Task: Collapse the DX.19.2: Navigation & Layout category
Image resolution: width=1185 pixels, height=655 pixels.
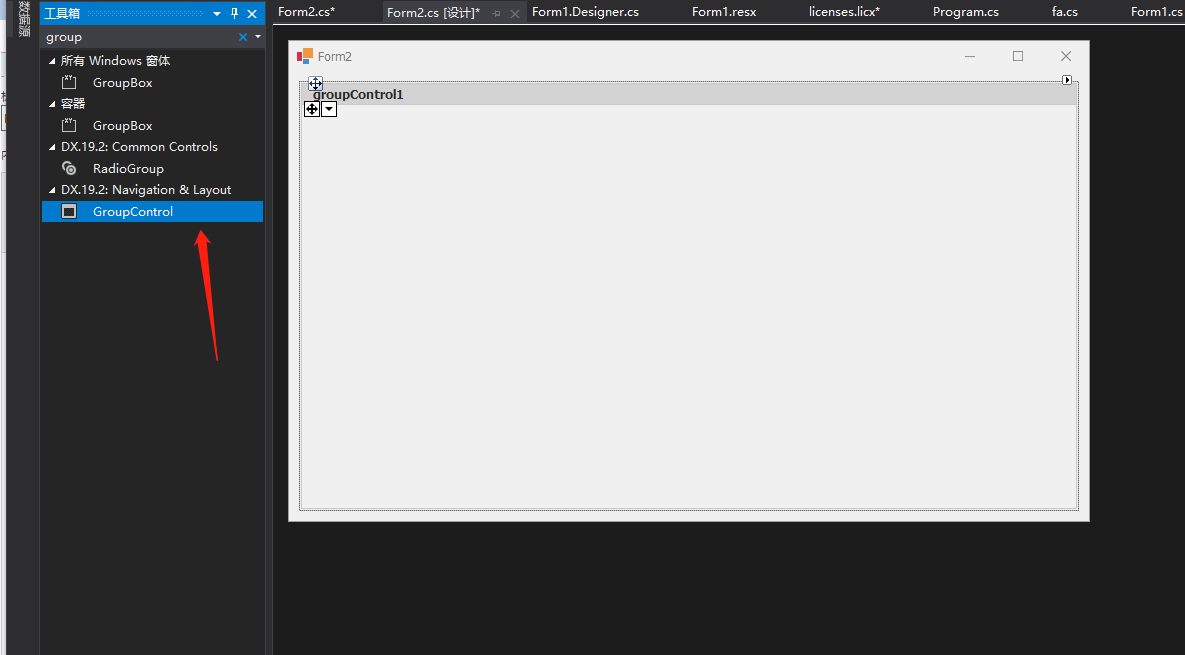Action: click(x=51, y=189)
